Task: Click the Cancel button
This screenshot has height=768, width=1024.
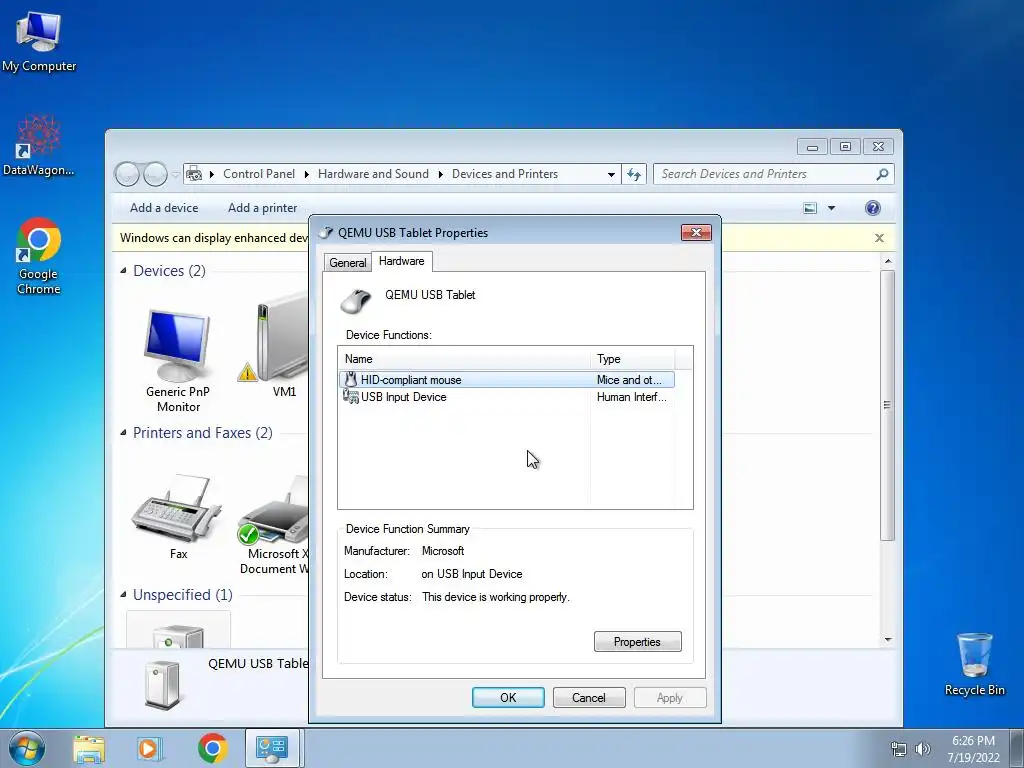Action: [x=589, y=697]
